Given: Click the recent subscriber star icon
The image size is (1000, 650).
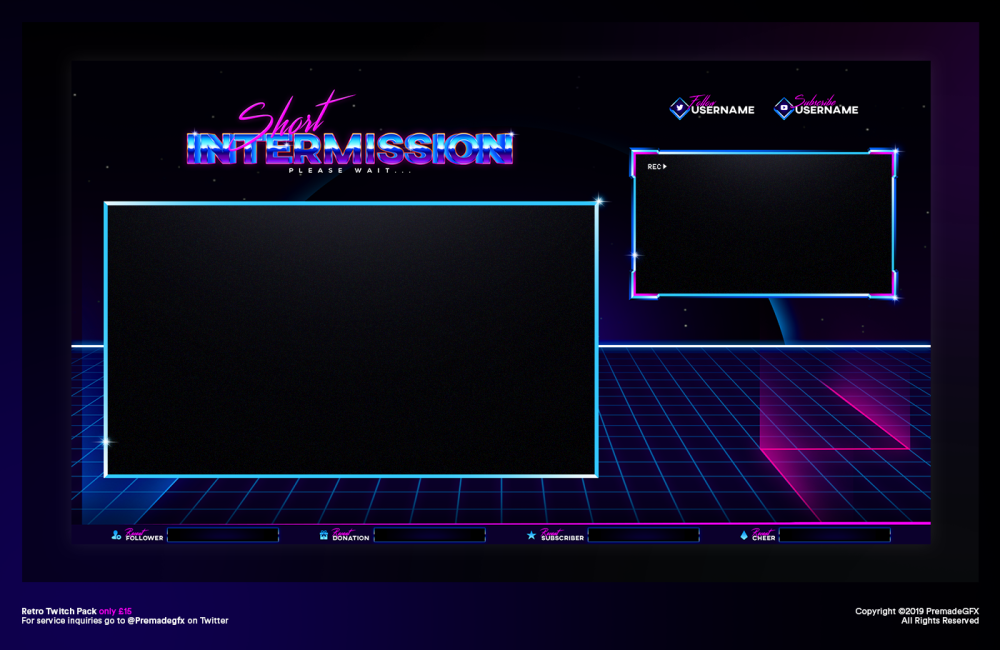Looking at the screenshot, I should point(531,536).
